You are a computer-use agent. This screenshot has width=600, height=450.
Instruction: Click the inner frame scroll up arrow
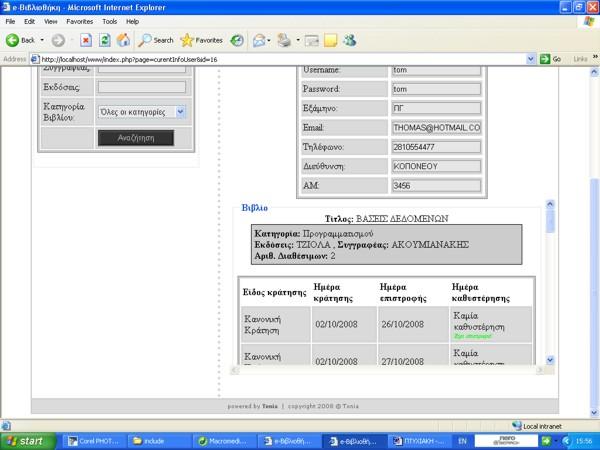pos(550,204)
